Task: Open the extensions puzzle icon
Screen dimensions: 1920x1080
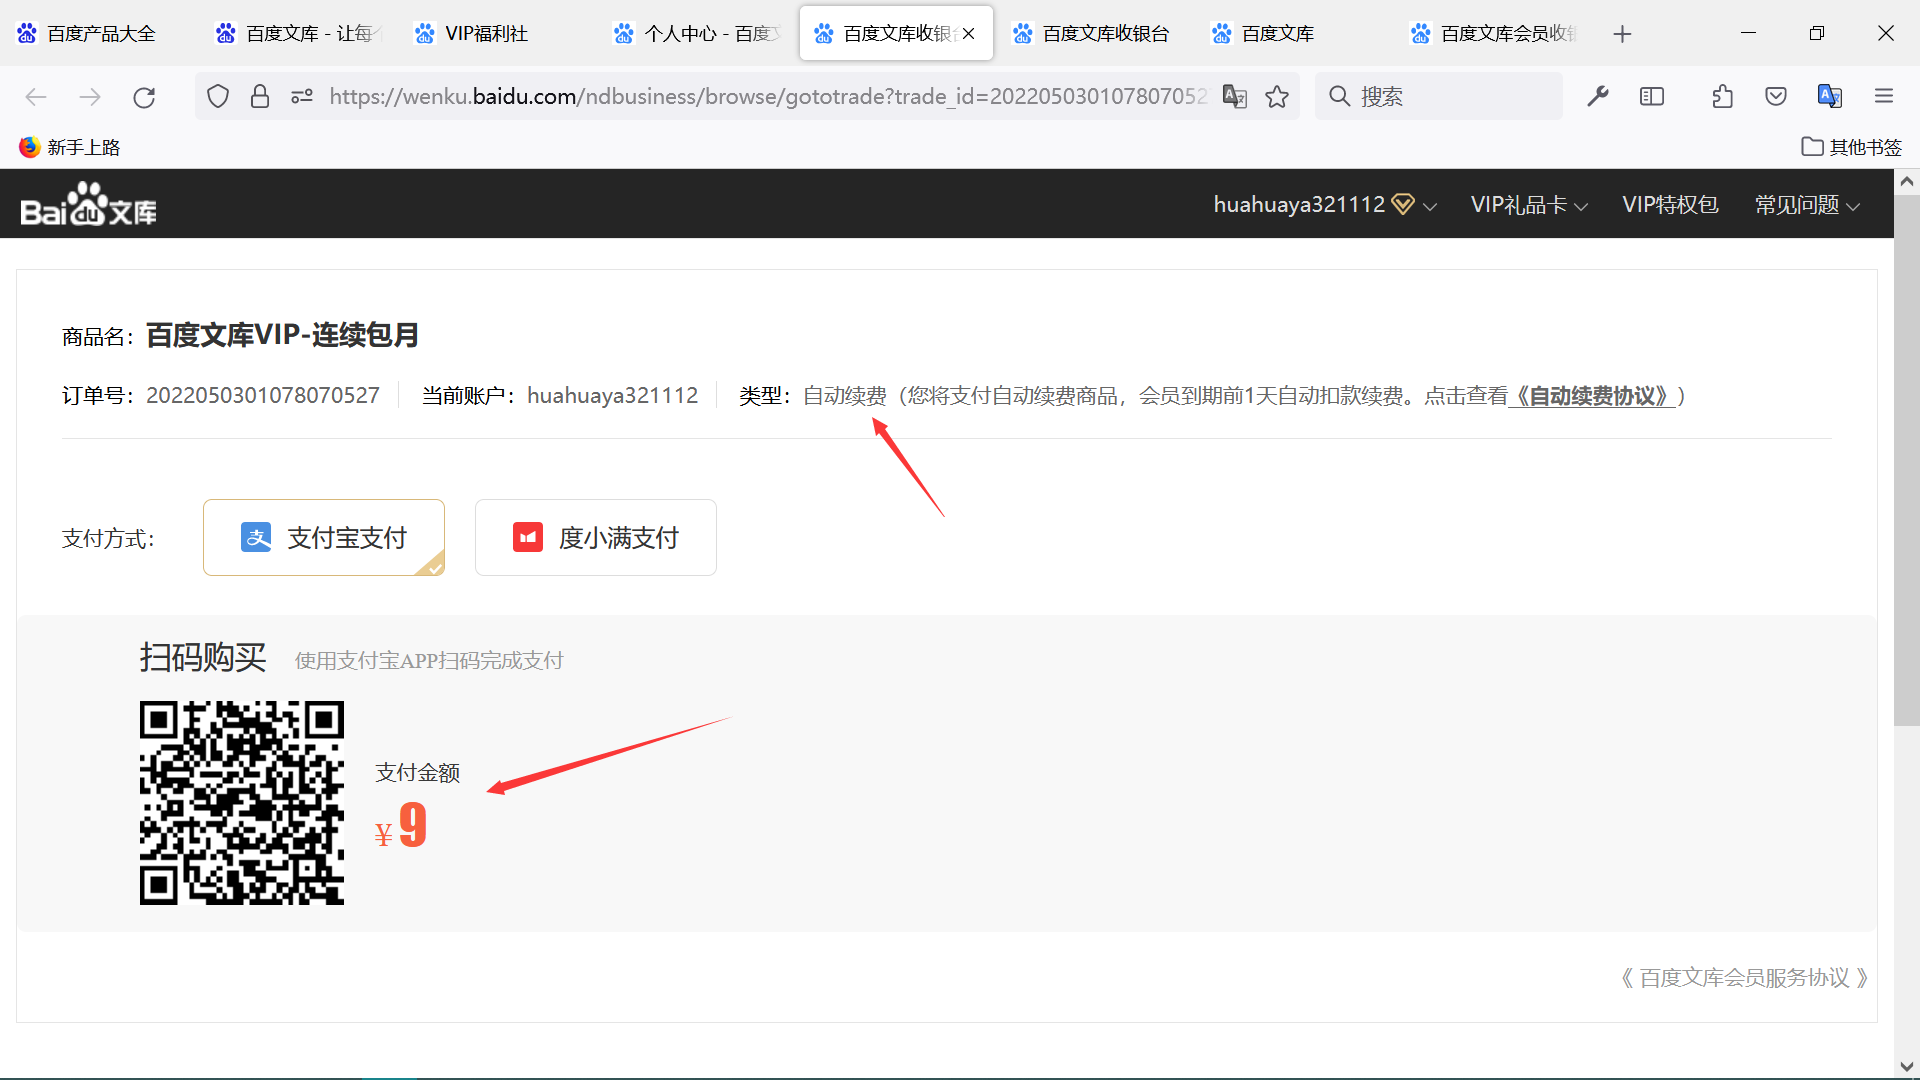Action: click(1722, 97)
